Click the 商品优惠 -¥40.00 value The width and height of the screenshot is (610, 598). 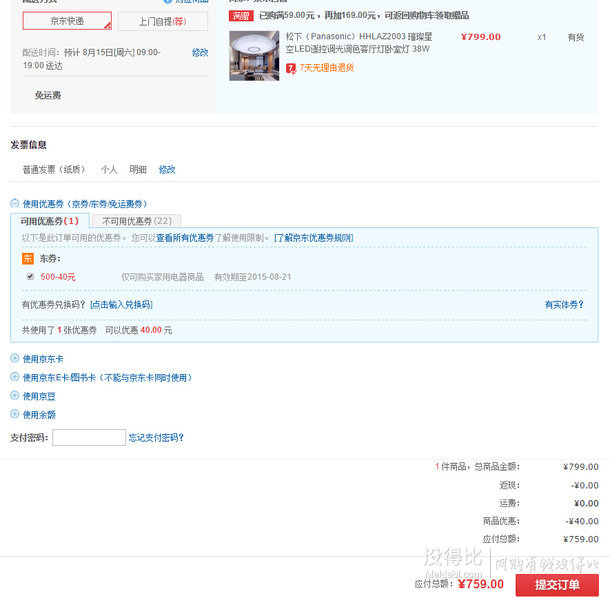pos(582,521)
